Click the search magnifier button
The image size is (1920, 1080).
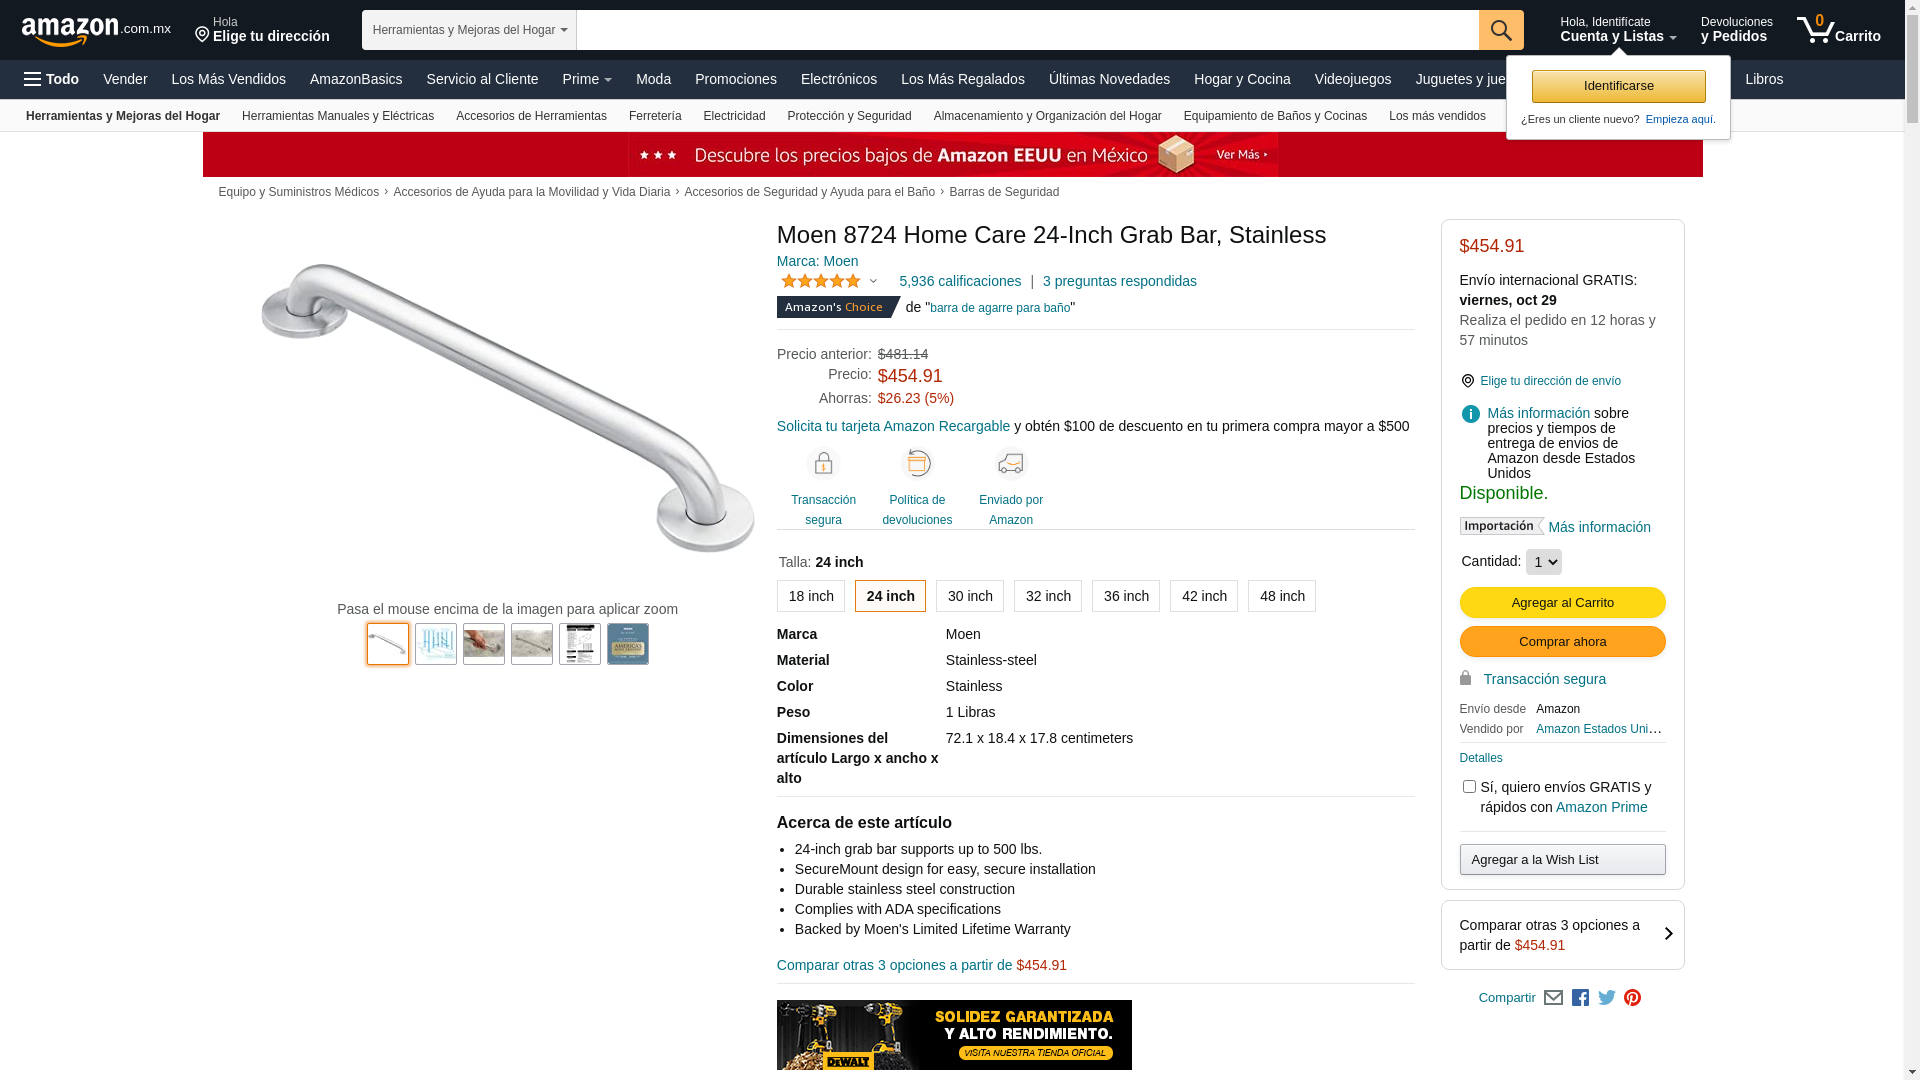click(1501, 30)
